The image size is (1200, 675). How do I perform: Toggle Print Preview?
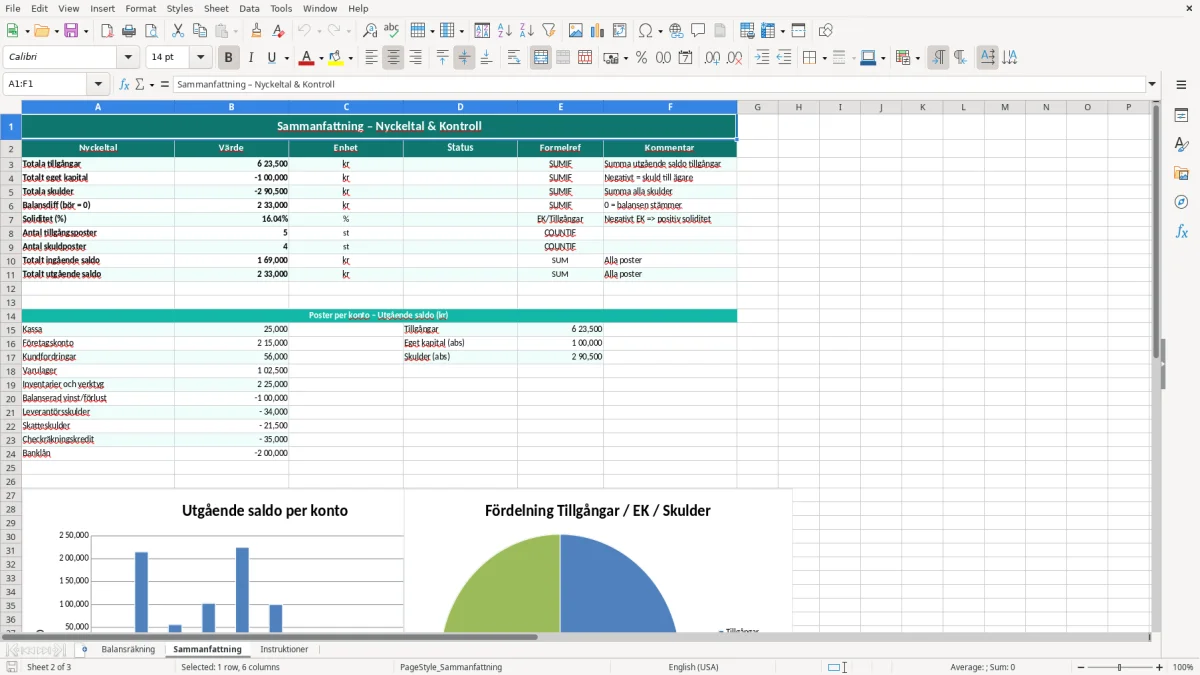[x=151, y=31]
